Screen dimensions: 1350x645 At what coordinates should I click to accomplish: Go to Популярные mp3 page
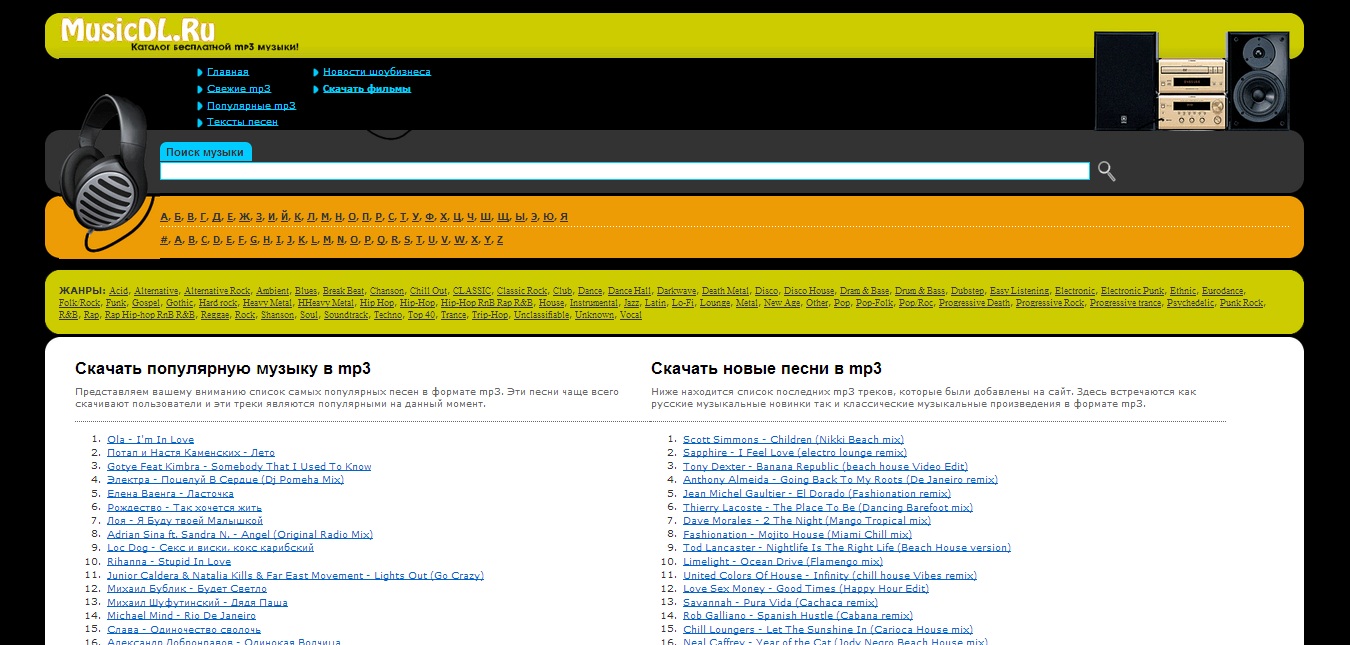coord(251,105)
